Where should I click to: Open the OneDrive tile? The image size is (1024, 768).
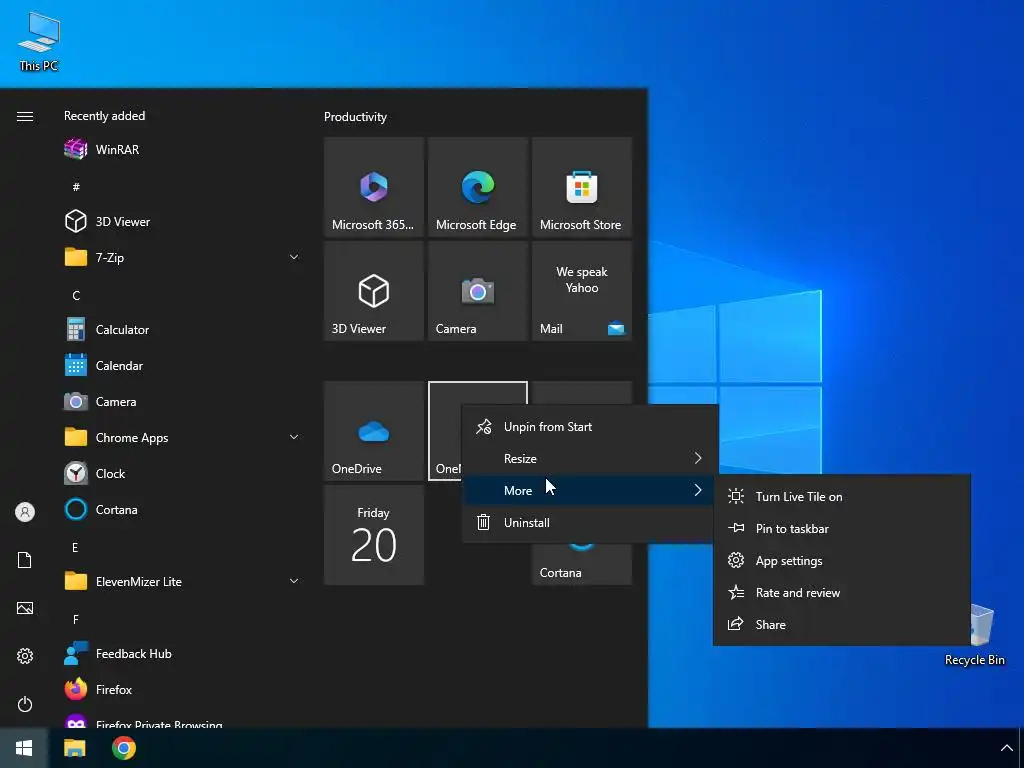click(374, 431)
